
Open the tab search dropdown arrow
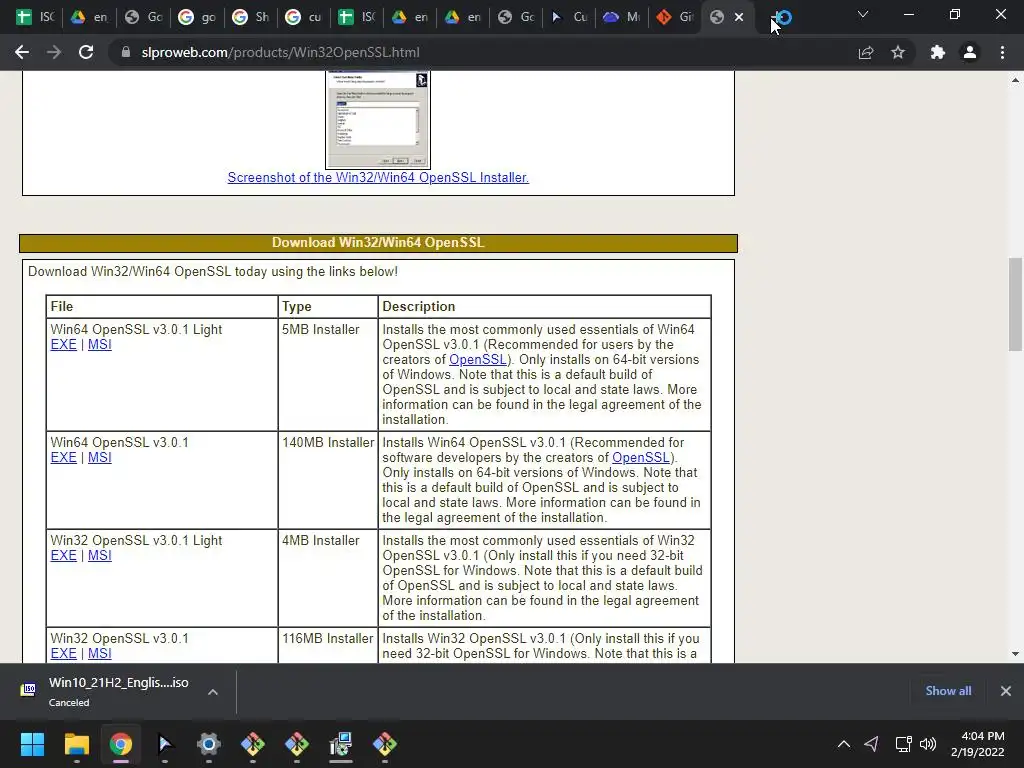tap(863, 14)
